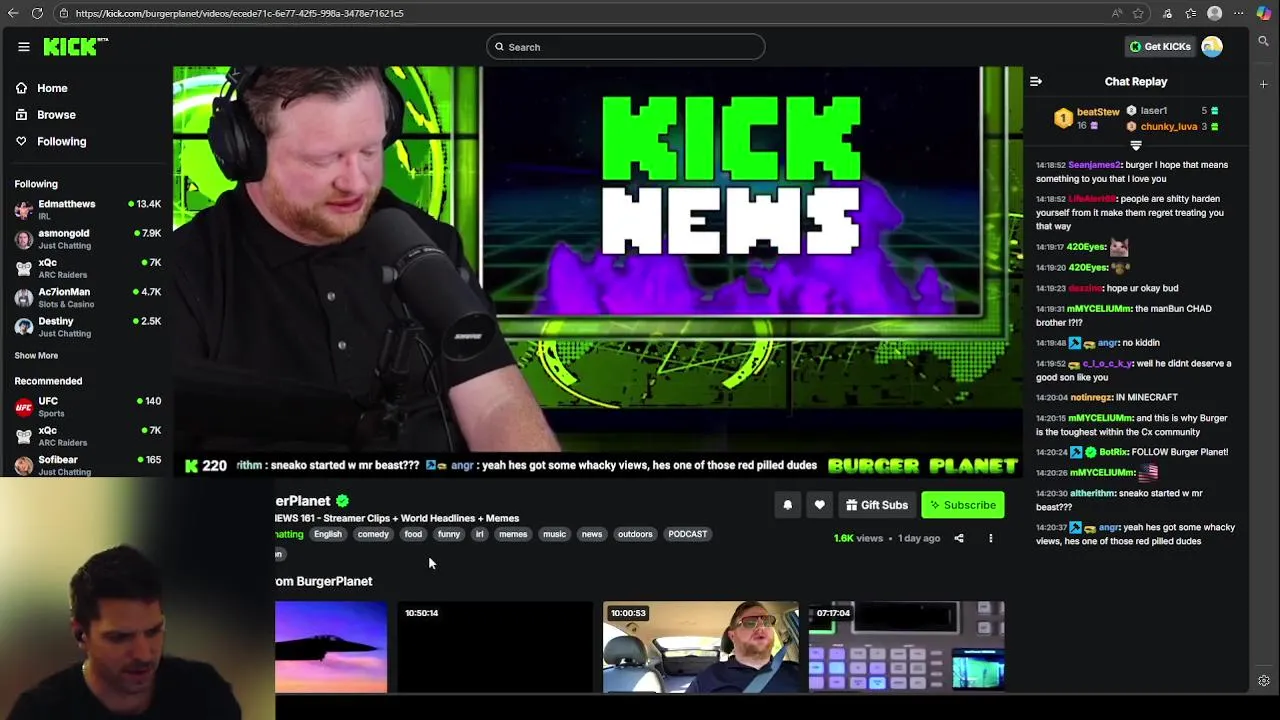Click the BurgerPlanet verified badge
Image resolution: width=1280 pixels, height=720 pixels.
click(342, 501)
